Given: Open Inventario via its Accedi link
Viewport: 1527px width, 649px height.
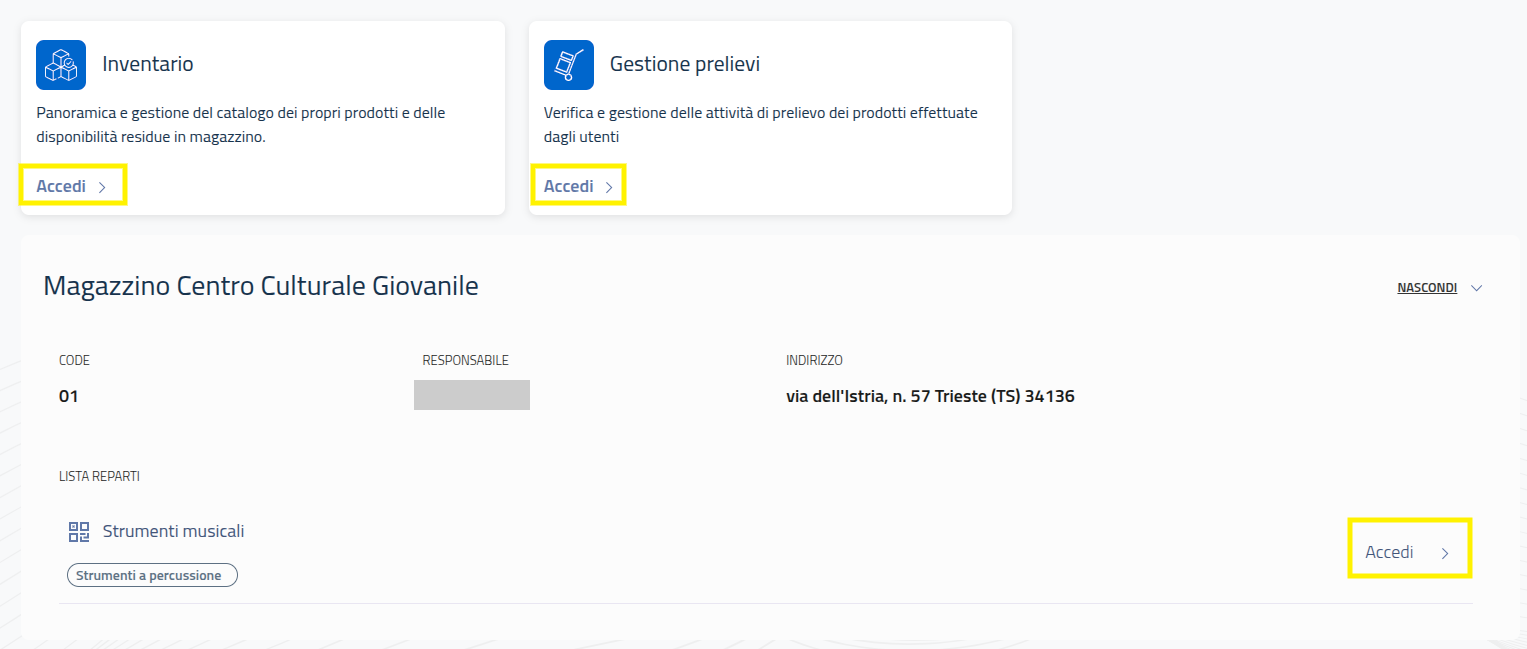Looking at the screenshot, I should [61, 186].
